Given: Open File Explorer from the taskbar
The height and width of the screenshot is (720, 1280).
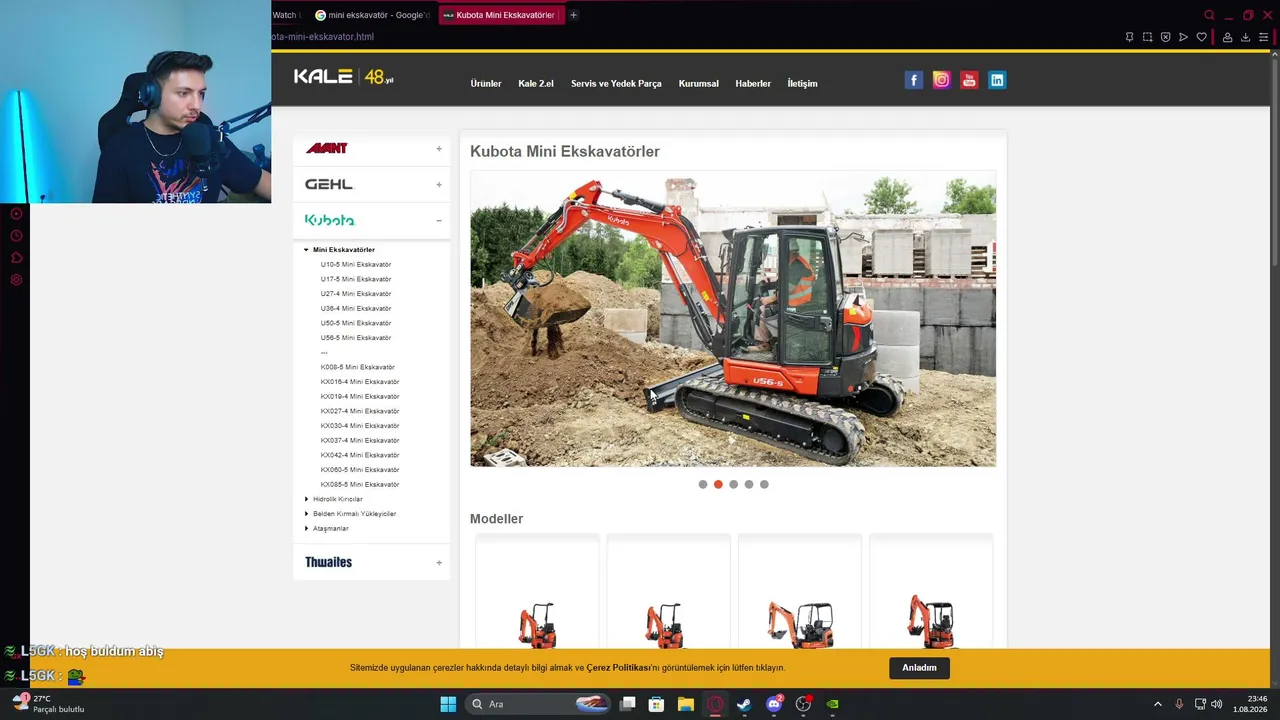Looking at the screenshot, I should 685,704.
